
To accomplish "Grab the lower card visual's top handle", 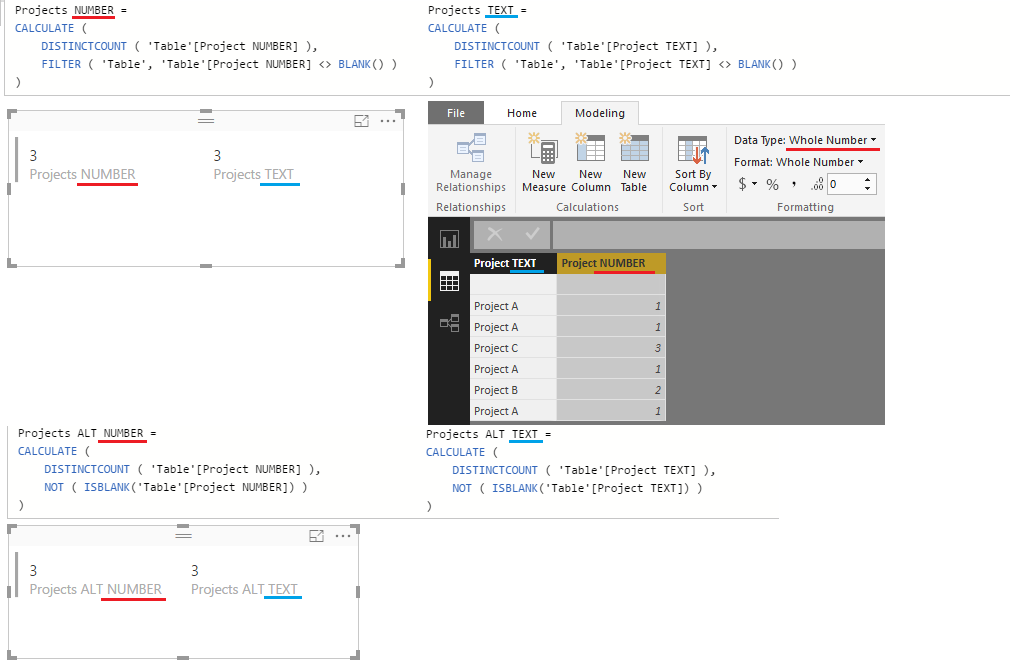I will (x=184, y=535).
